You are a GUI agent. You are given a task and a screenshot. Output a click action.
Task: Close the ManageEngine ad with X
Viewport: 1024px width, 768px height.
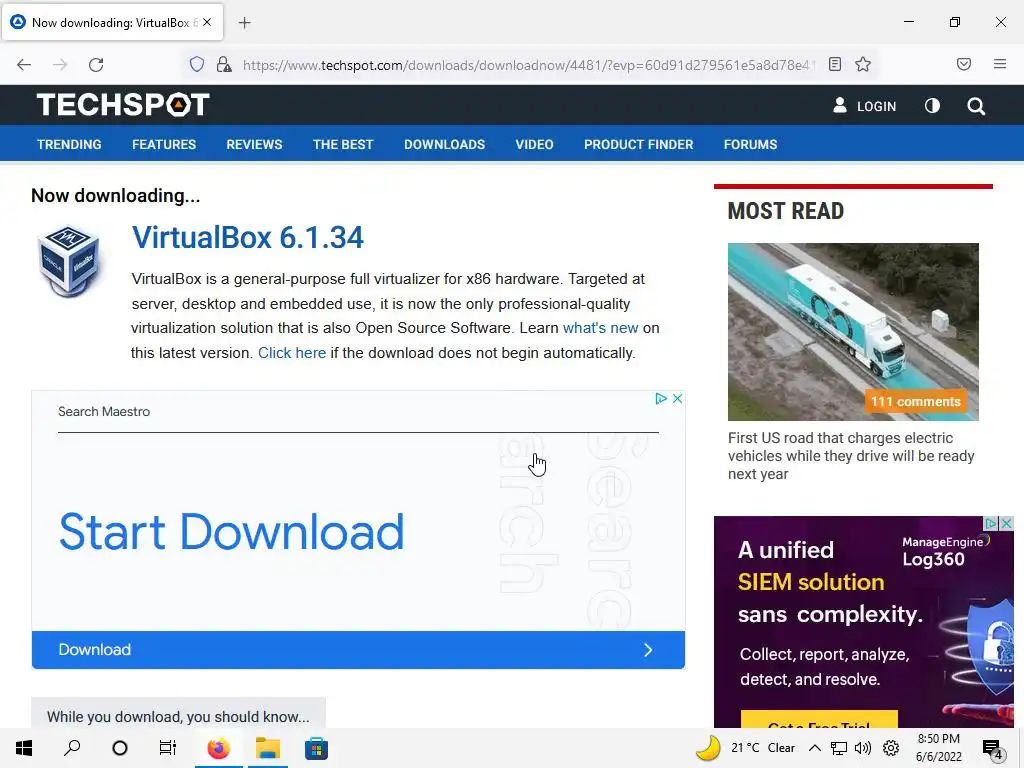(x=1006, y=523)
